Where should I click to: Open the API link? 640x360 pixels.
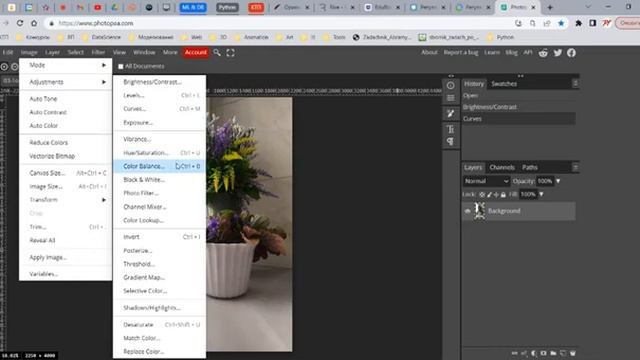pyautogui.click(x=528, y=52)
